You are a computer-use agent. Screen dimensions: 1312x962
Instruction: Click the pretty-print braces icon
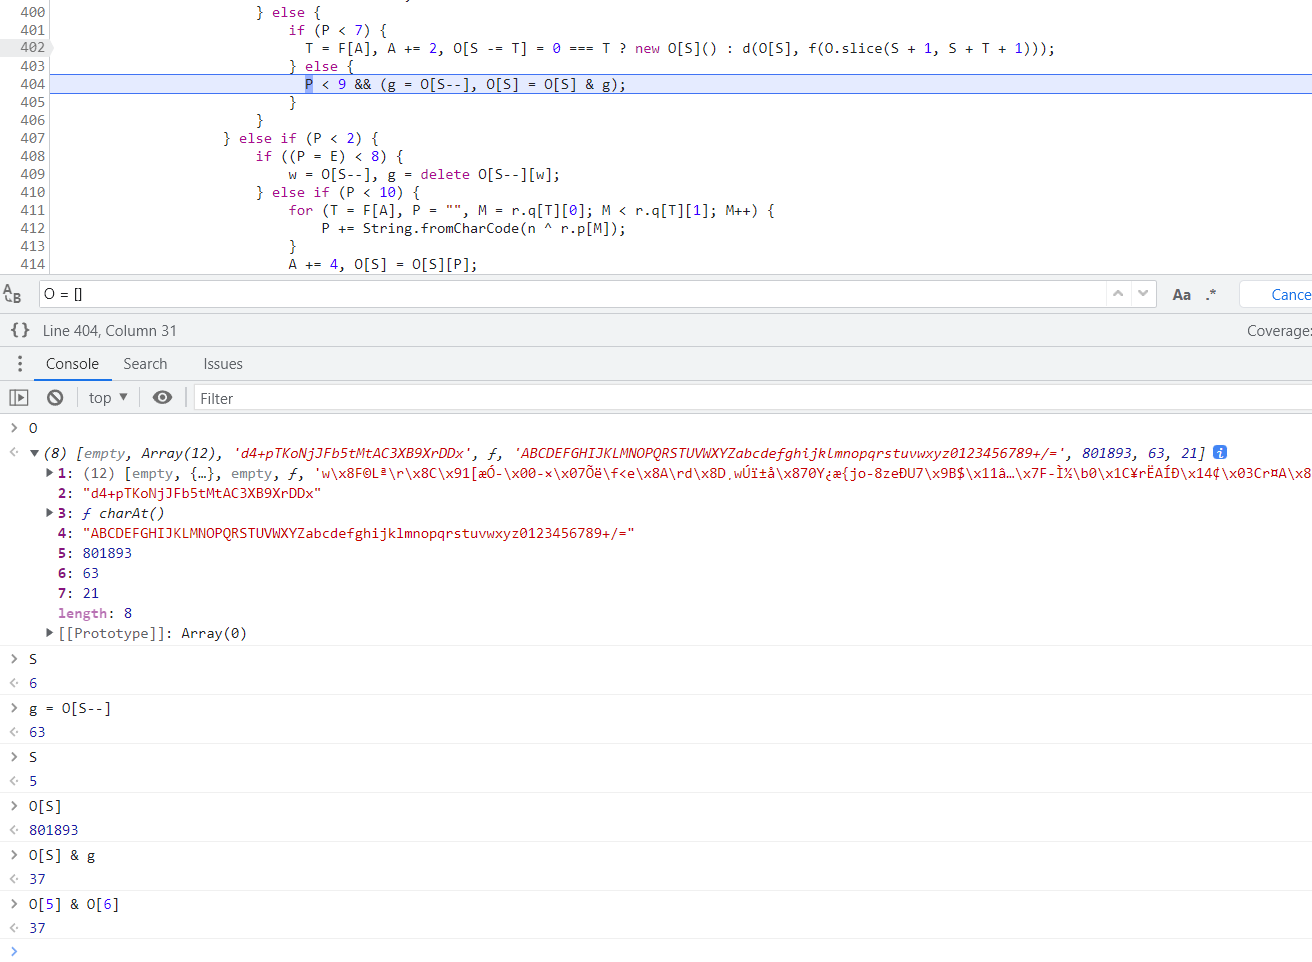pos(20,330)
